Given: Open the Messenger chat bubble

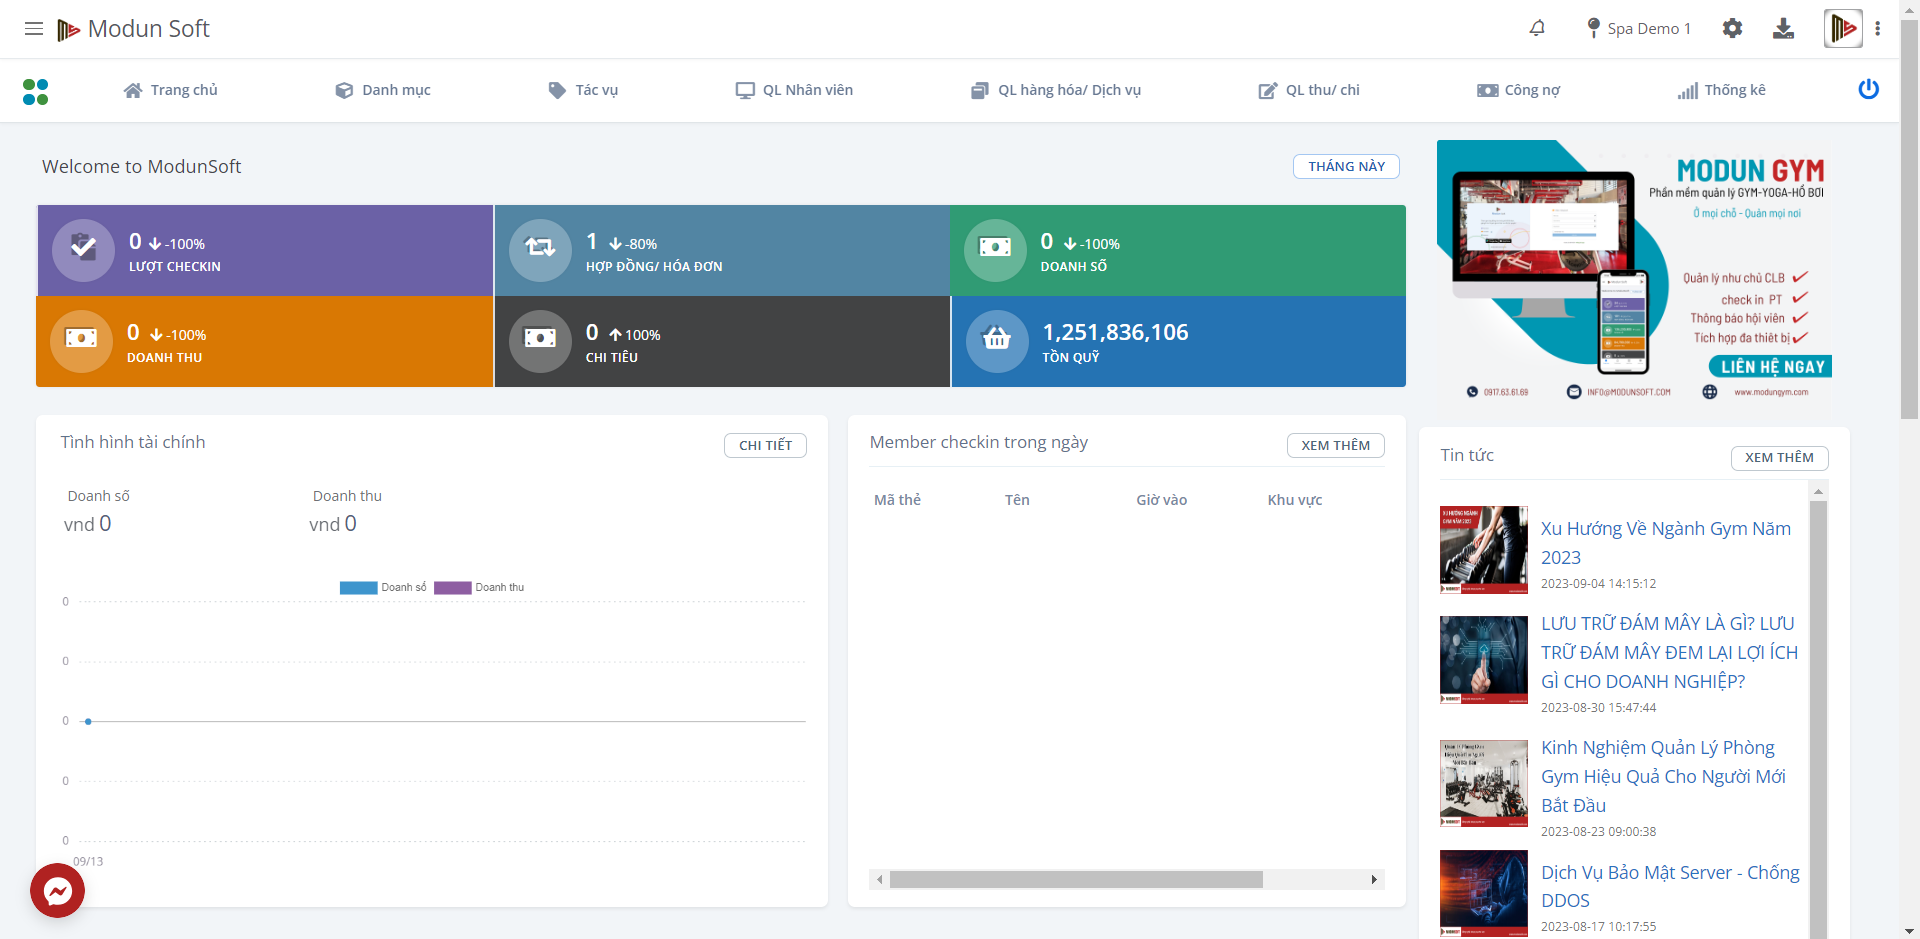Looking at the screenshot, I should point(58,890).
